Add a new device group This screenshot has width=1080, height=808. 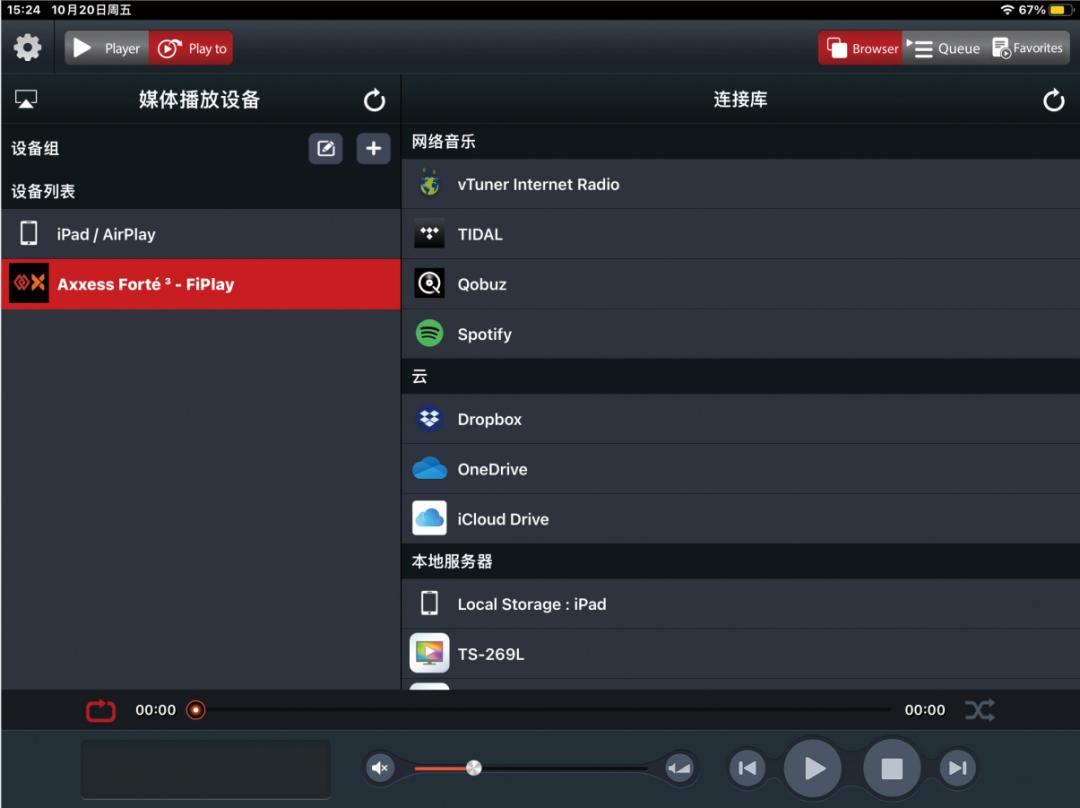click(373, 149)
